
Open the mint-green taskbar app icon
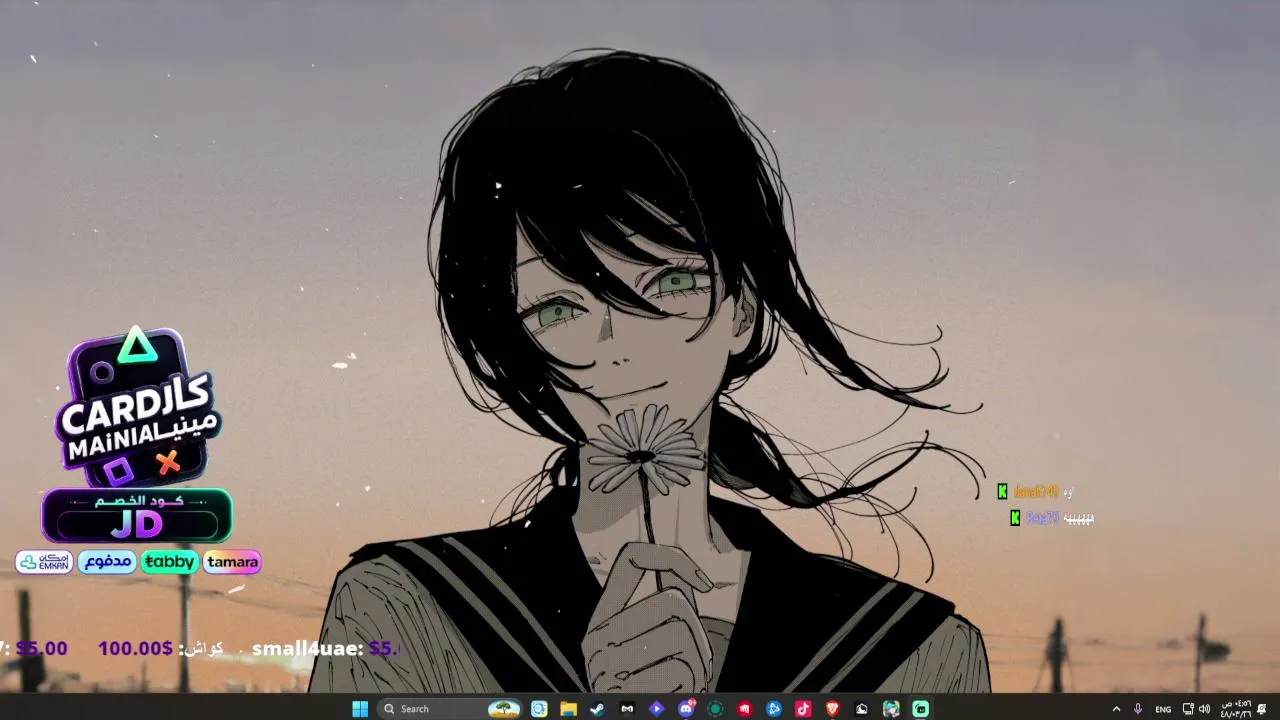(920, 709)
